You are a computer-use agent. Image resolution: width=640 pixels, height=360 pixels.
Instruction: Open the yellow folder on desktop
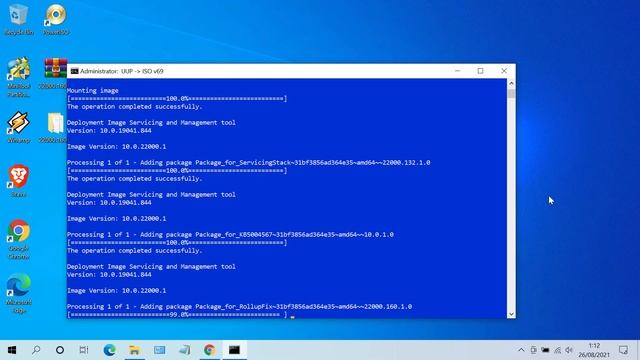[x=55, y=127]
